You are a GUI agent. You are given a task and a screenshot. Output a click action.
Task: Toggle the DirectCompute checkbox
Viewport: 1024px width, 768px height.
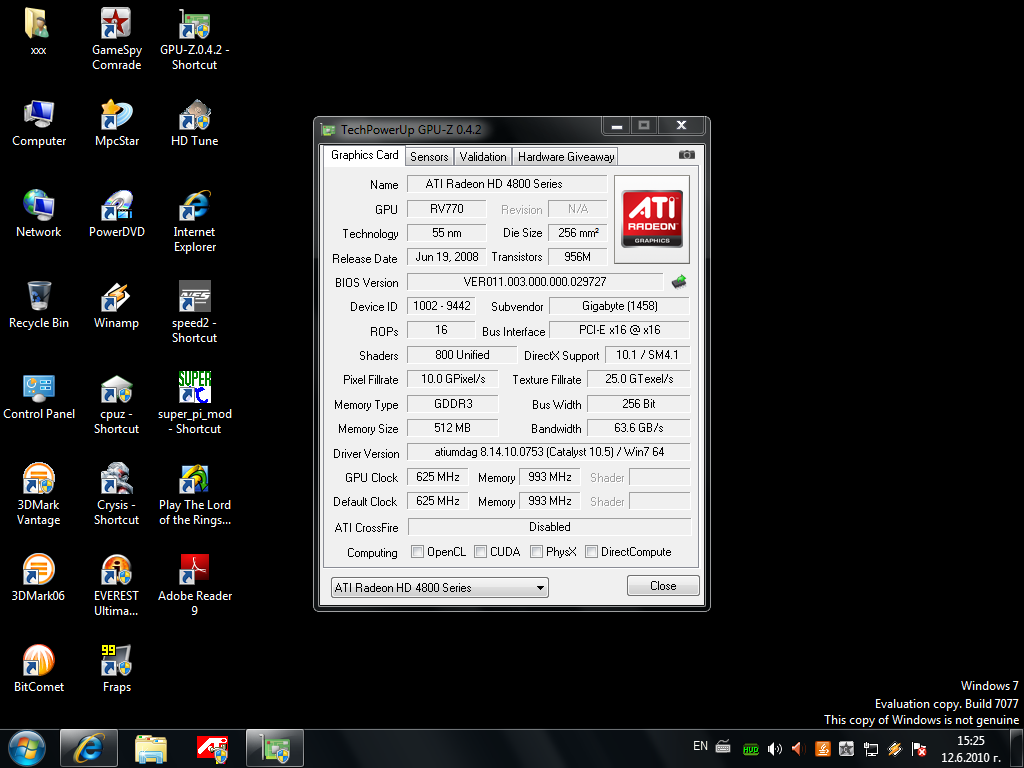591,552
